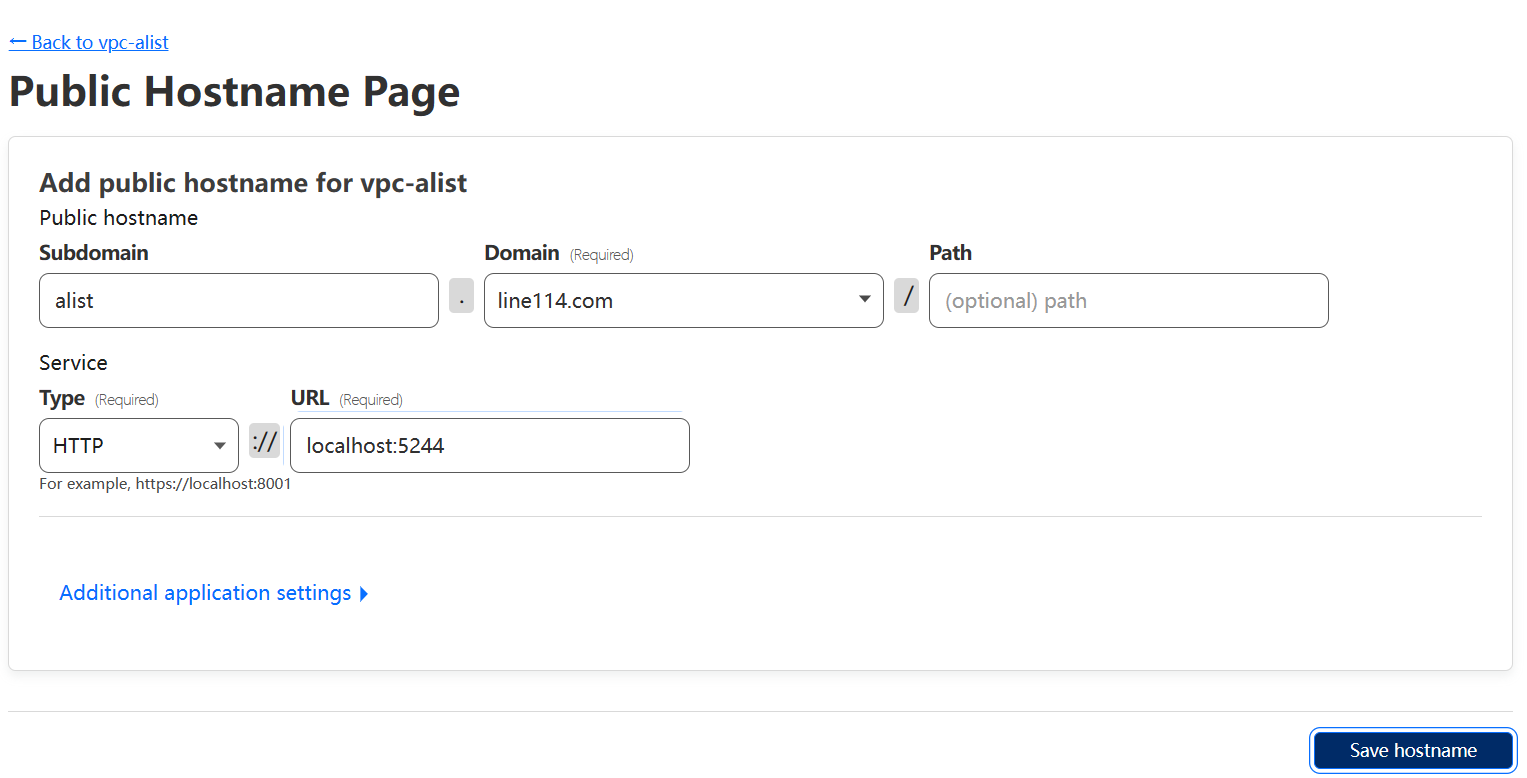Click the URL field with localhost:5244
Screen dimensions: 1527x778
click(x=490, y=445)
